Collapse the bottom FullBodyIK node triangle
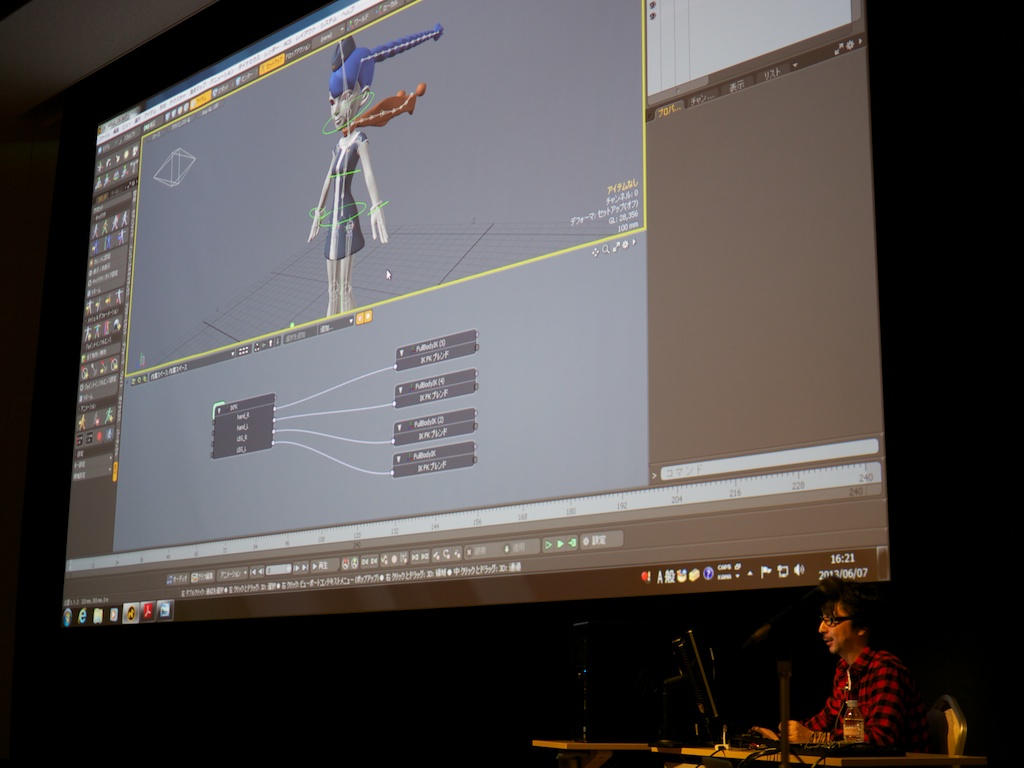Screen dimensions: 1024x768 coord(398,460)
